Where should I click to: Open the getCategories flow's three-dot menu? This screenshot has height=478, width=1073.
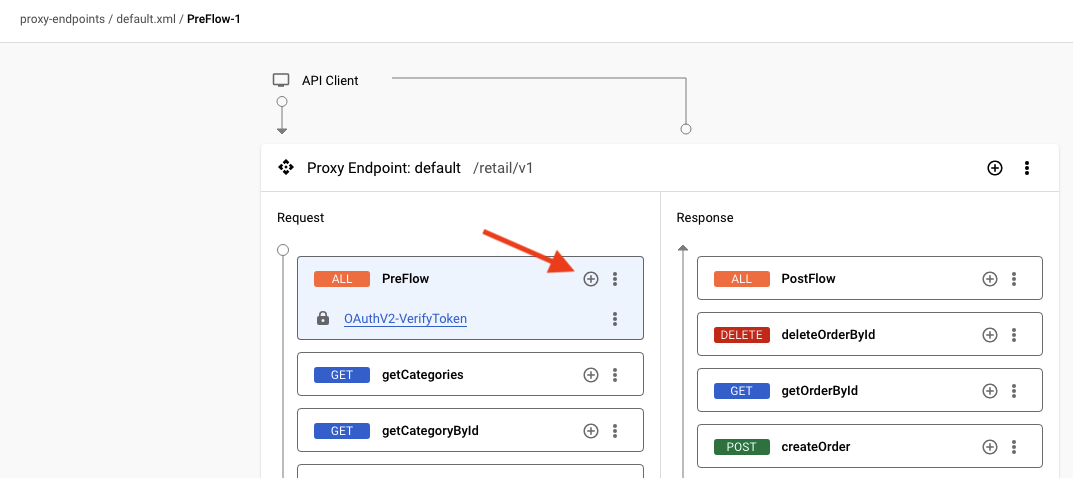pos(615,375)
